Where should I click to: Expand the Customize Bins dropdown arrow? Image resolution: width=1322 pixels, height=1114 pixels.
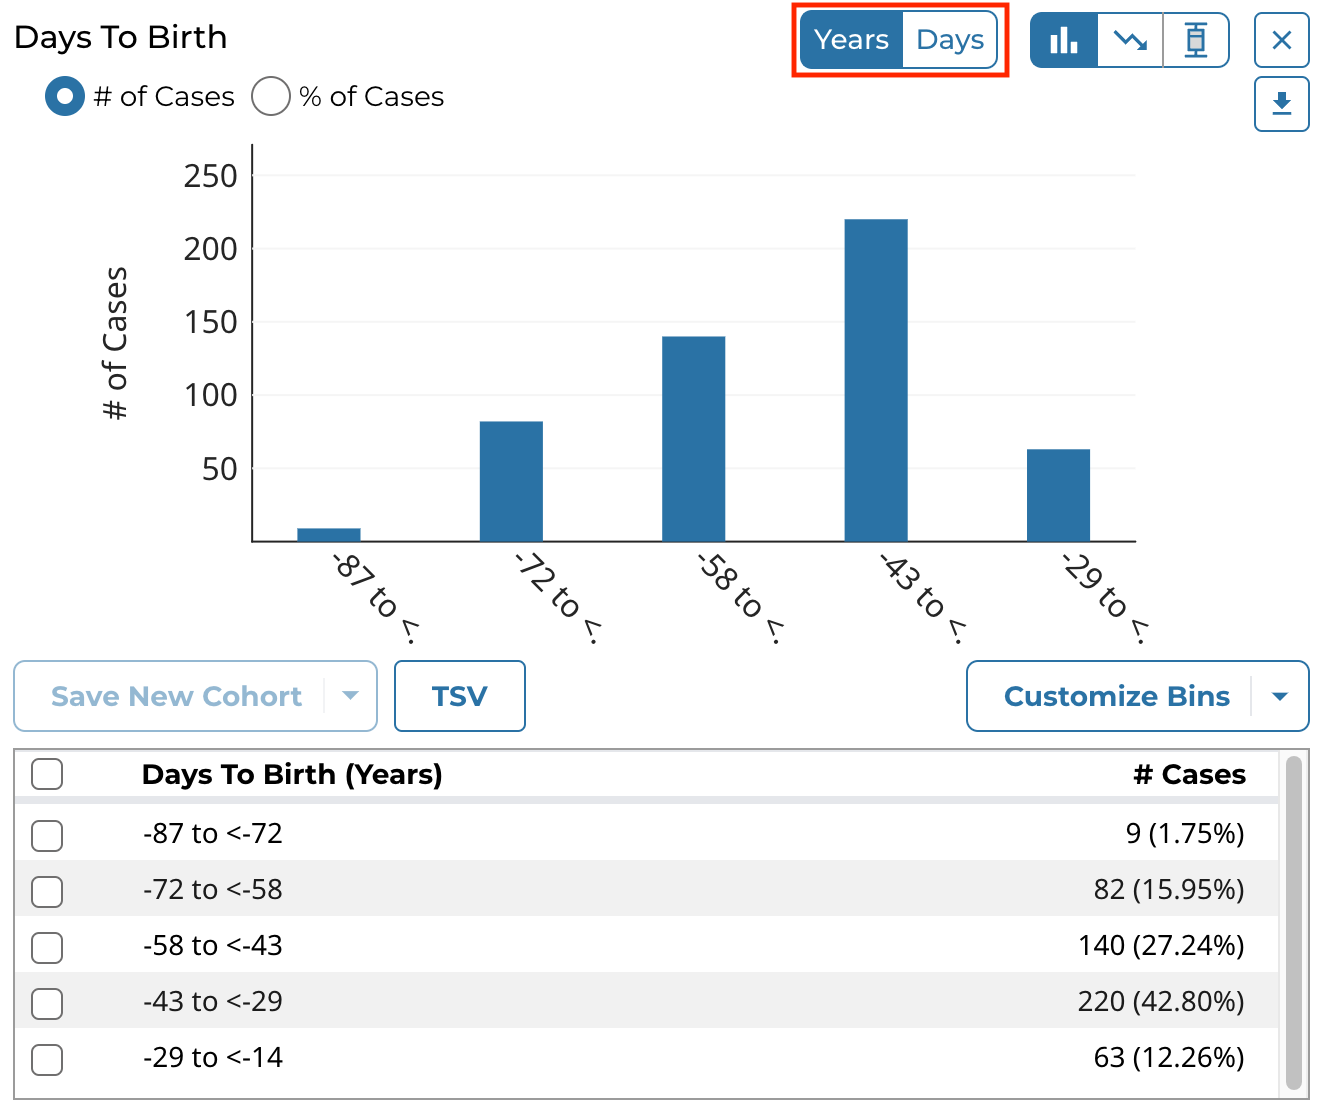click(x=1280, y=697)
